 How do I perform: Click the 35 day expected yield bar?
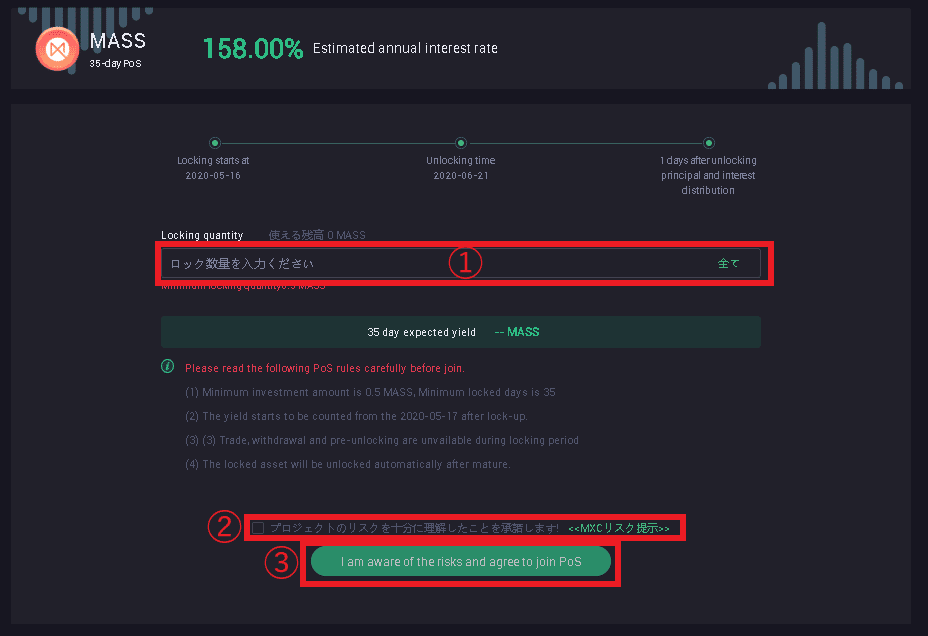(x=460, y=332)
